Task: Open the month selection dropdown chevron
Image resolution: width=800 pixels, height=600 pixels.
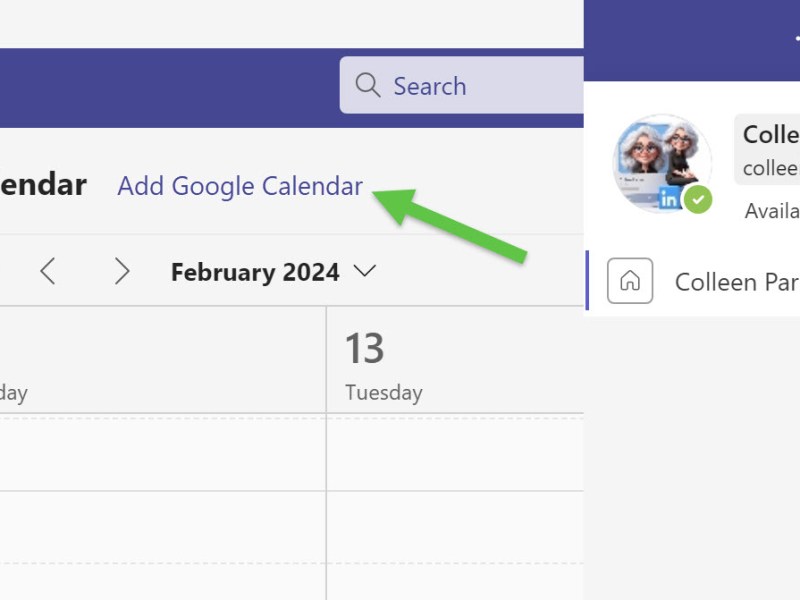Action: (x=364, y=271)
